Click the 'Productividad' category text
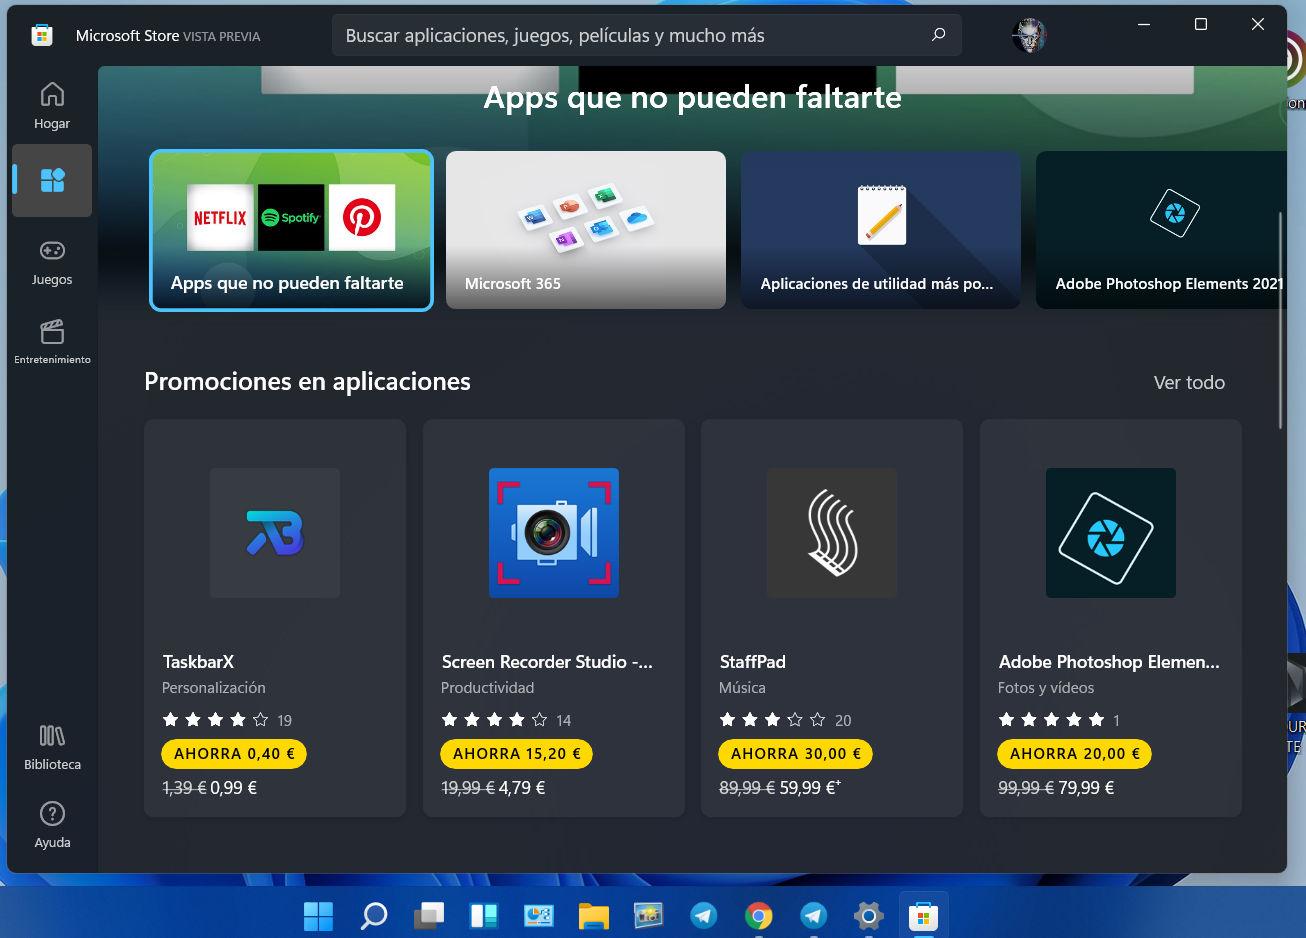 tap(488, 688)
